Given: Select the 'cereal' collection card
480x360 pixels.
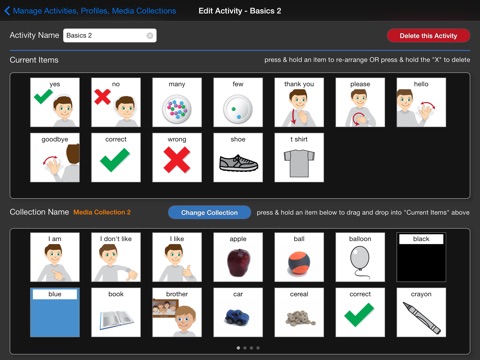Looking at the screenshot, I should coord(299,312).
